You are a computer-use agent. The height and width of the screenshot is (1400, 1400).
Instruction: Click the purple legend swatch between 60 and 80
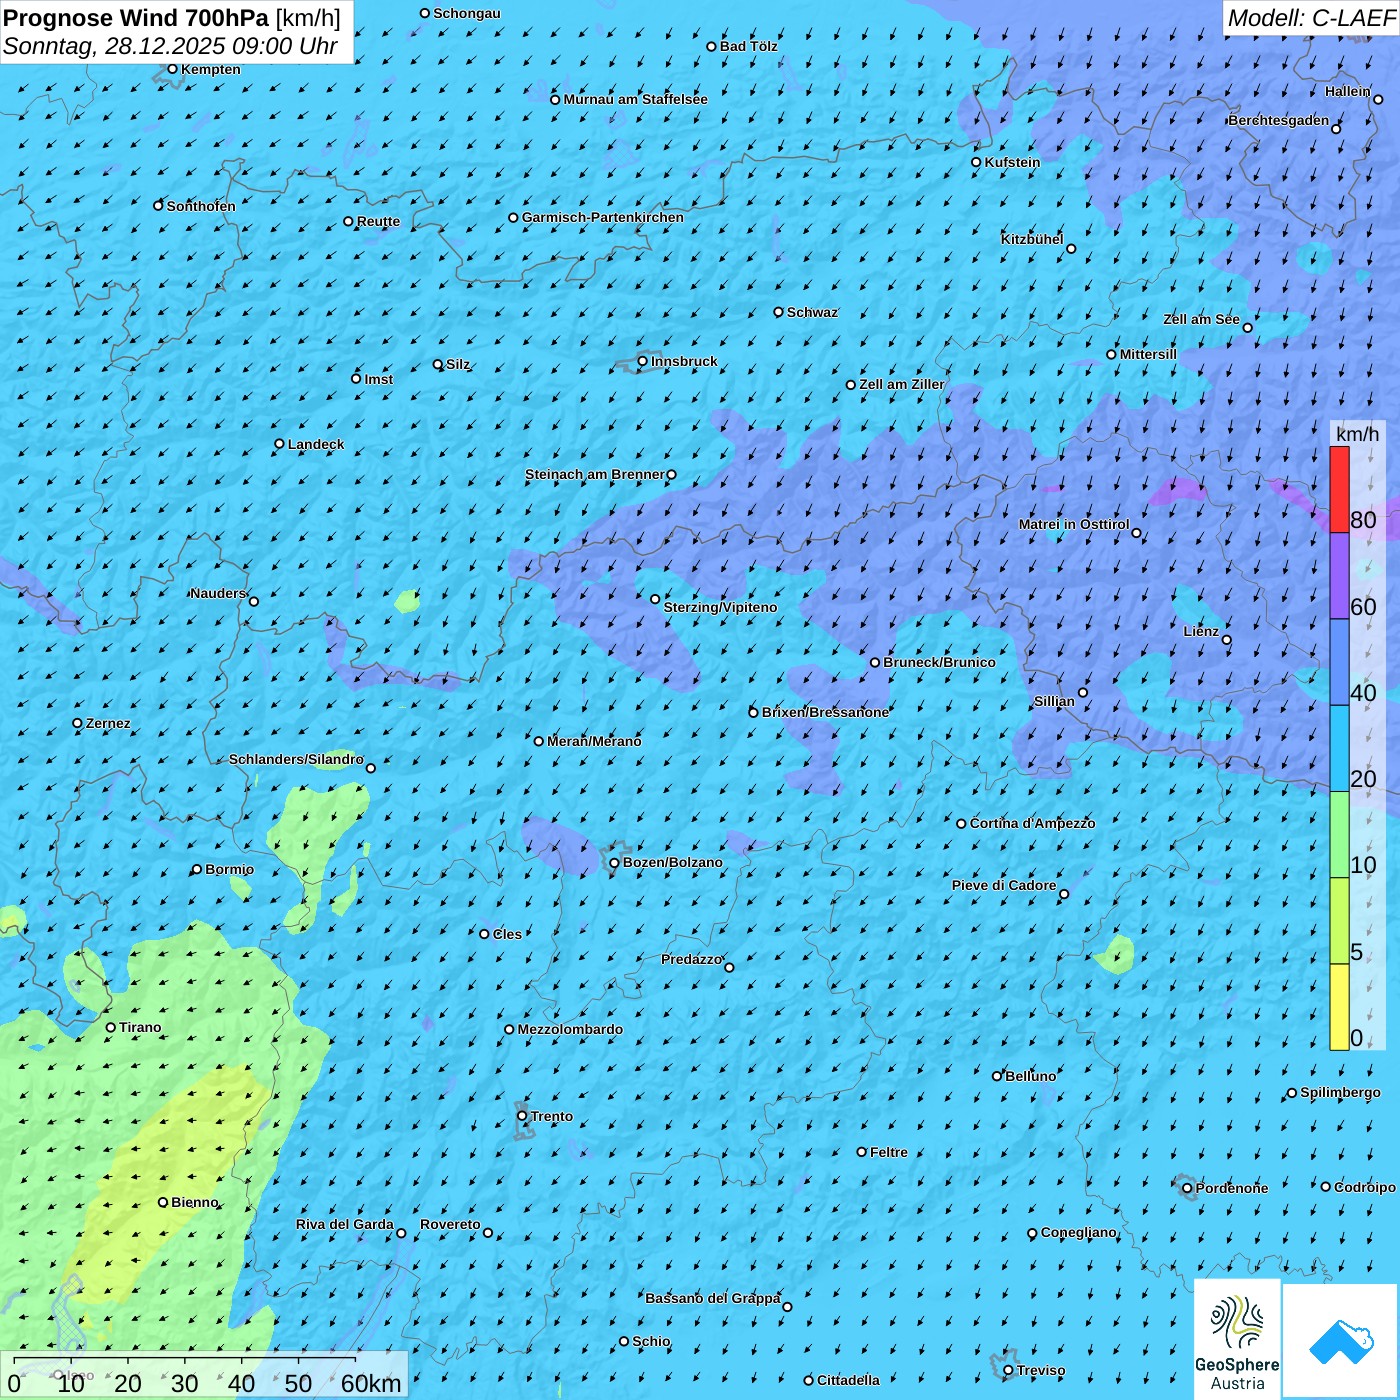pos(1339,576)
